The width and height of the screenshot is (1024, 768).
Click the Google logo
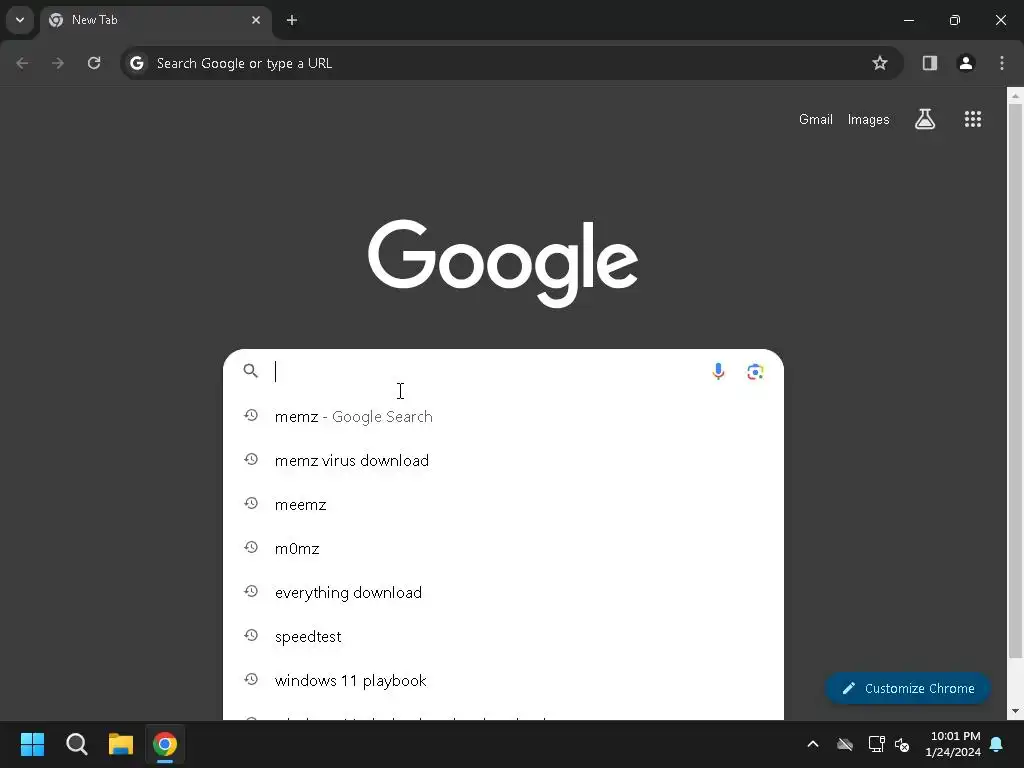coord(503,263)
